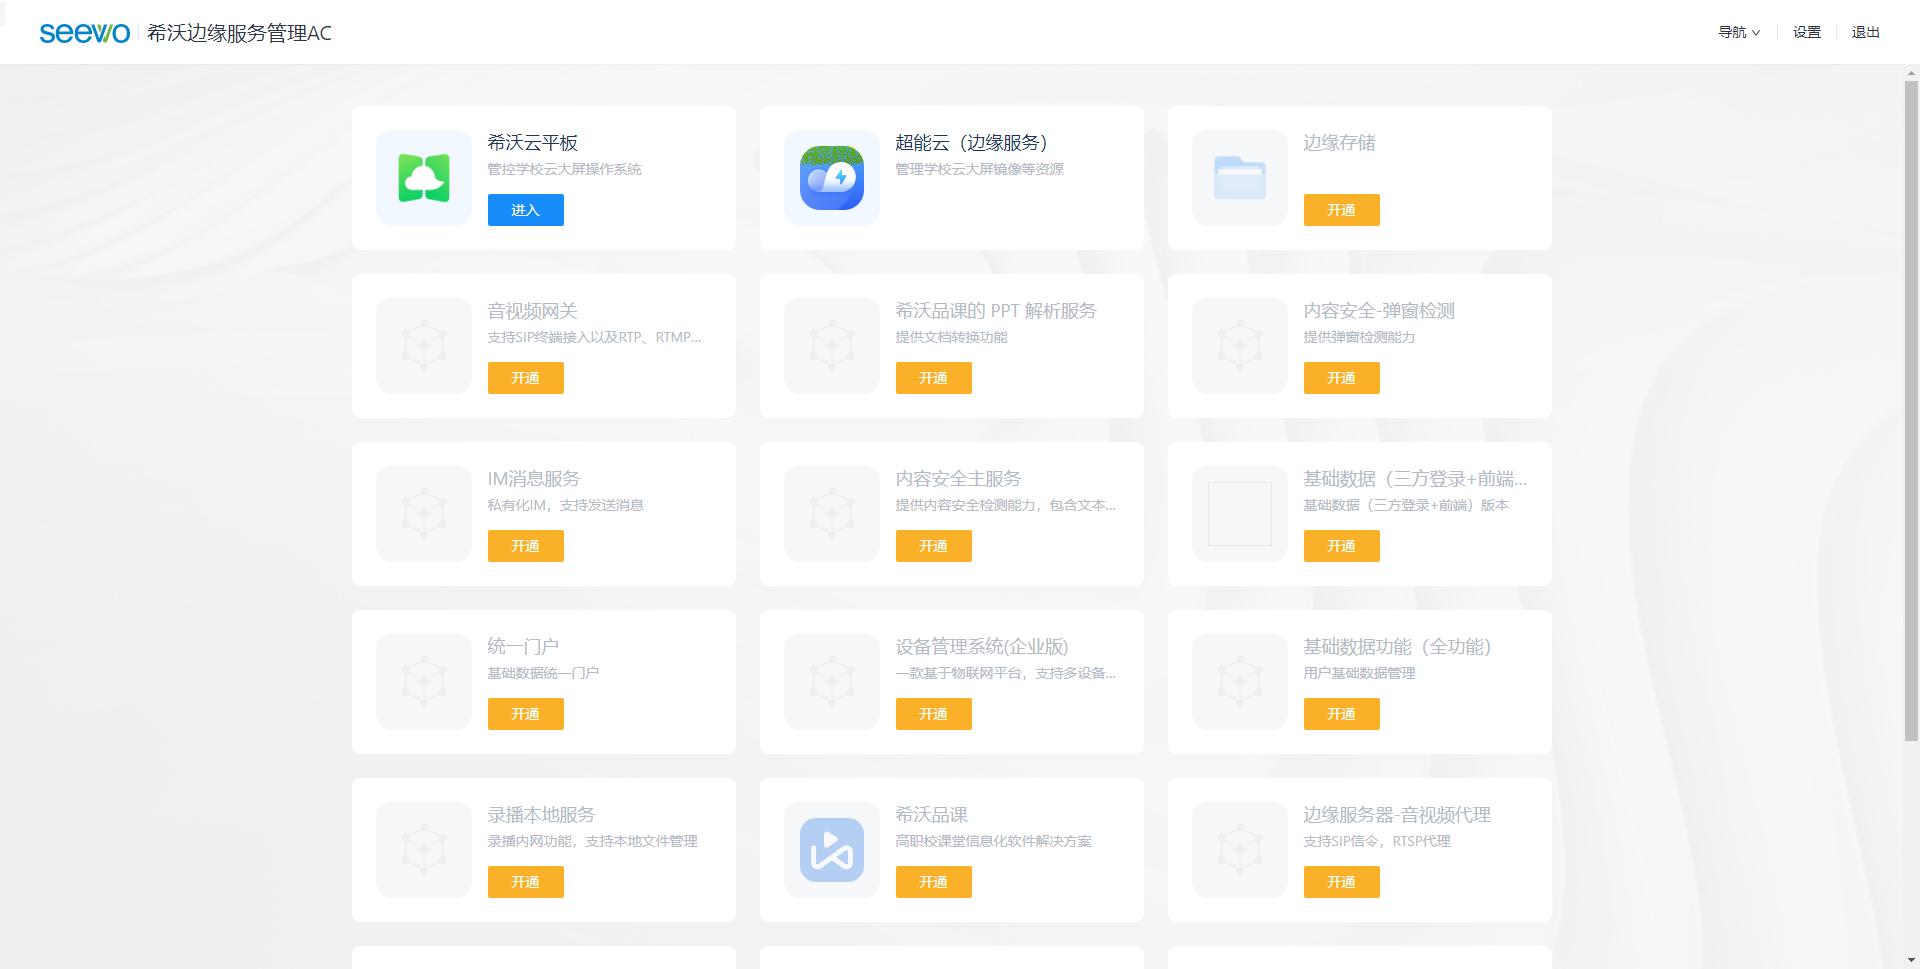This screenshot has height=969, width=1920.
Task: Click the 内容安全-弹窗检测 icon
Action: 1240,346
